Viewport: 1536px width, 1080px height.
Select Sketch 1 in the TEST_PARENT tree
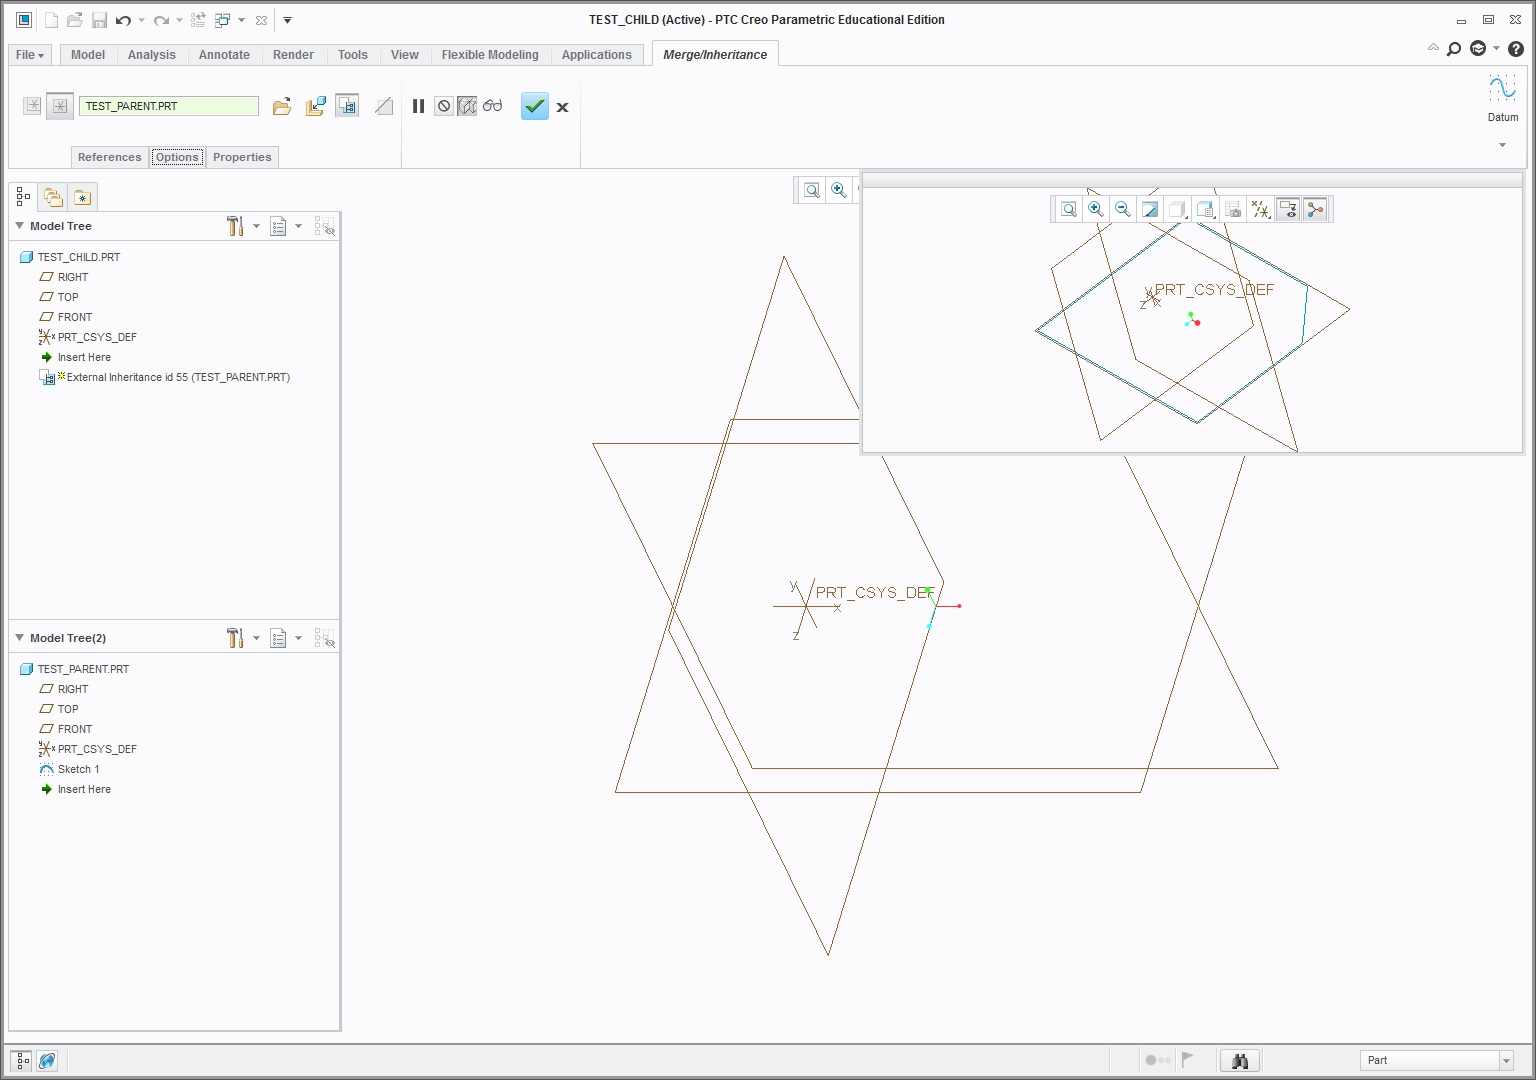pyautogui.click(x=69, y=769)
